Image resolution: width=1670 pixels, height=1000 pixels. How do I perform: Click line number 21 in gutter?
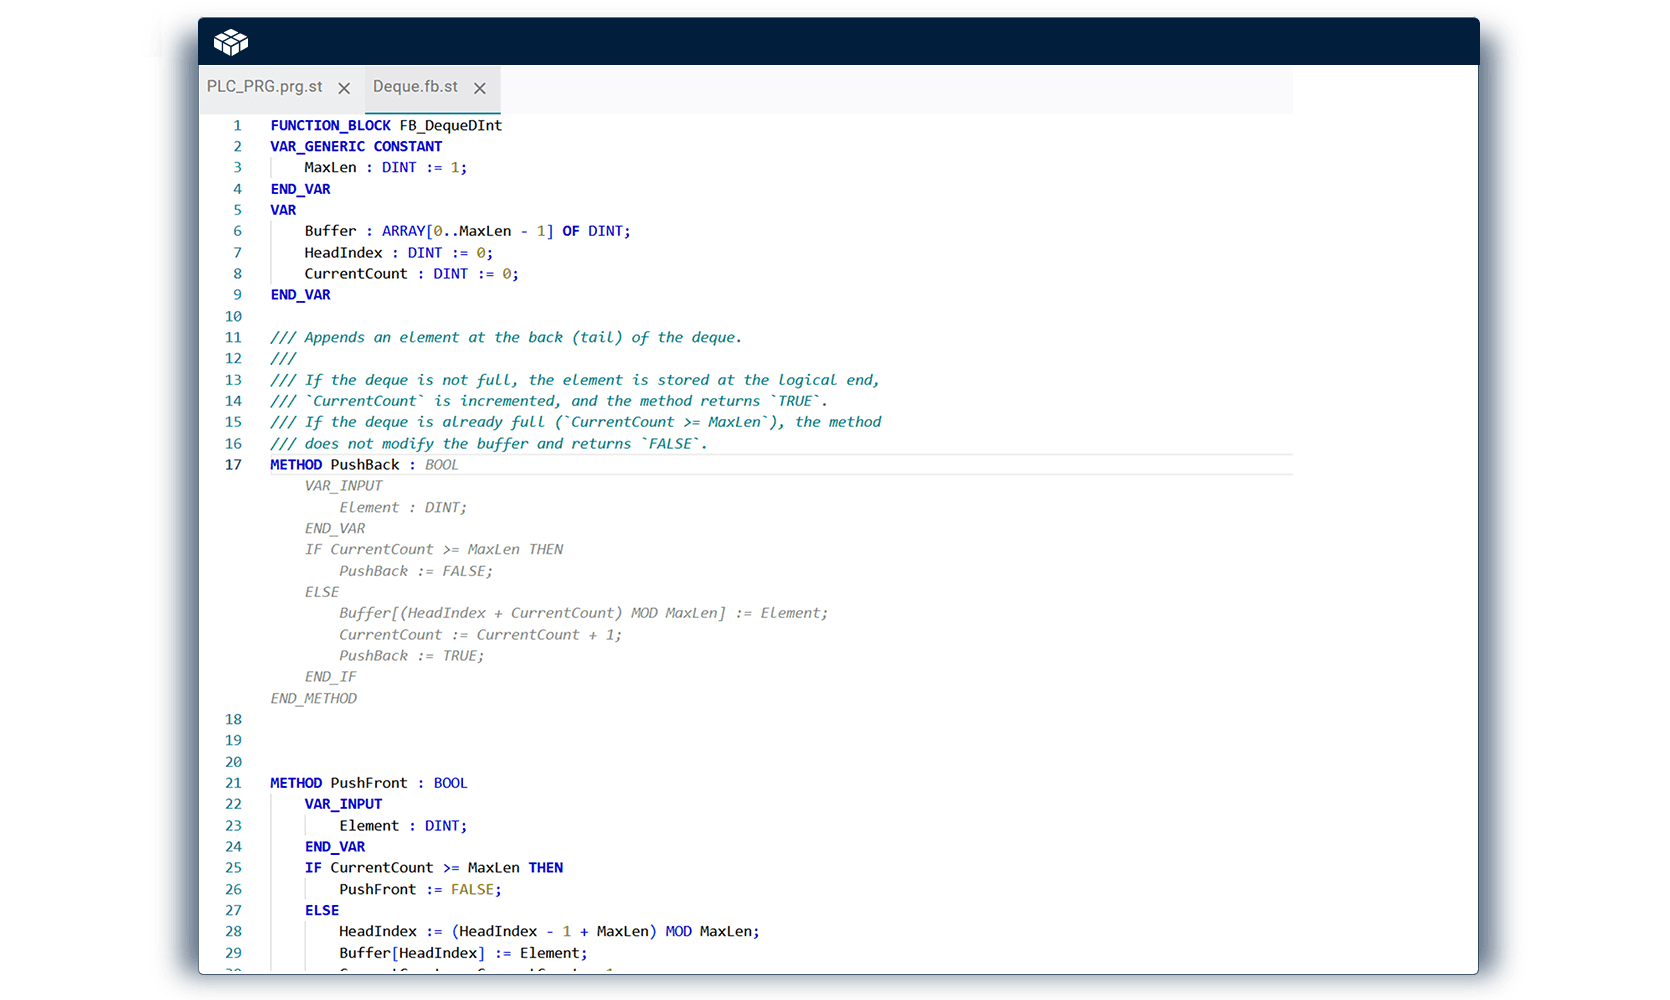click(x=233, y=783)
